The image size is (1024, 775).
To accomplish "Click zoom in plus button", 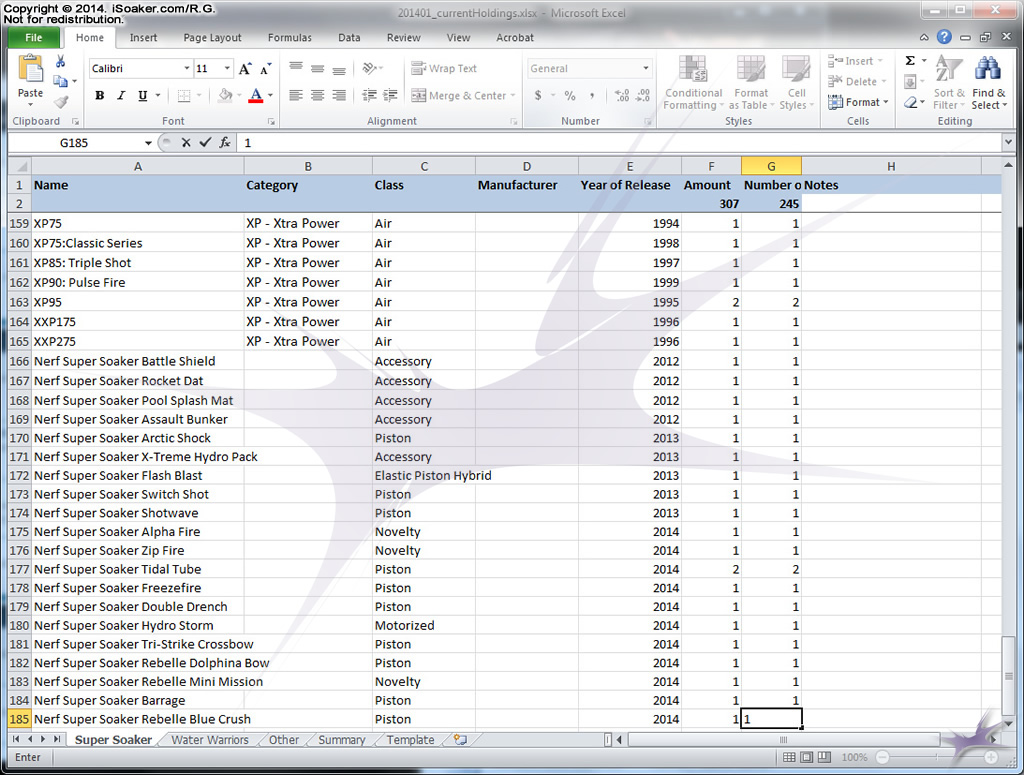I will pyautogui.click(x=991, y=757).
